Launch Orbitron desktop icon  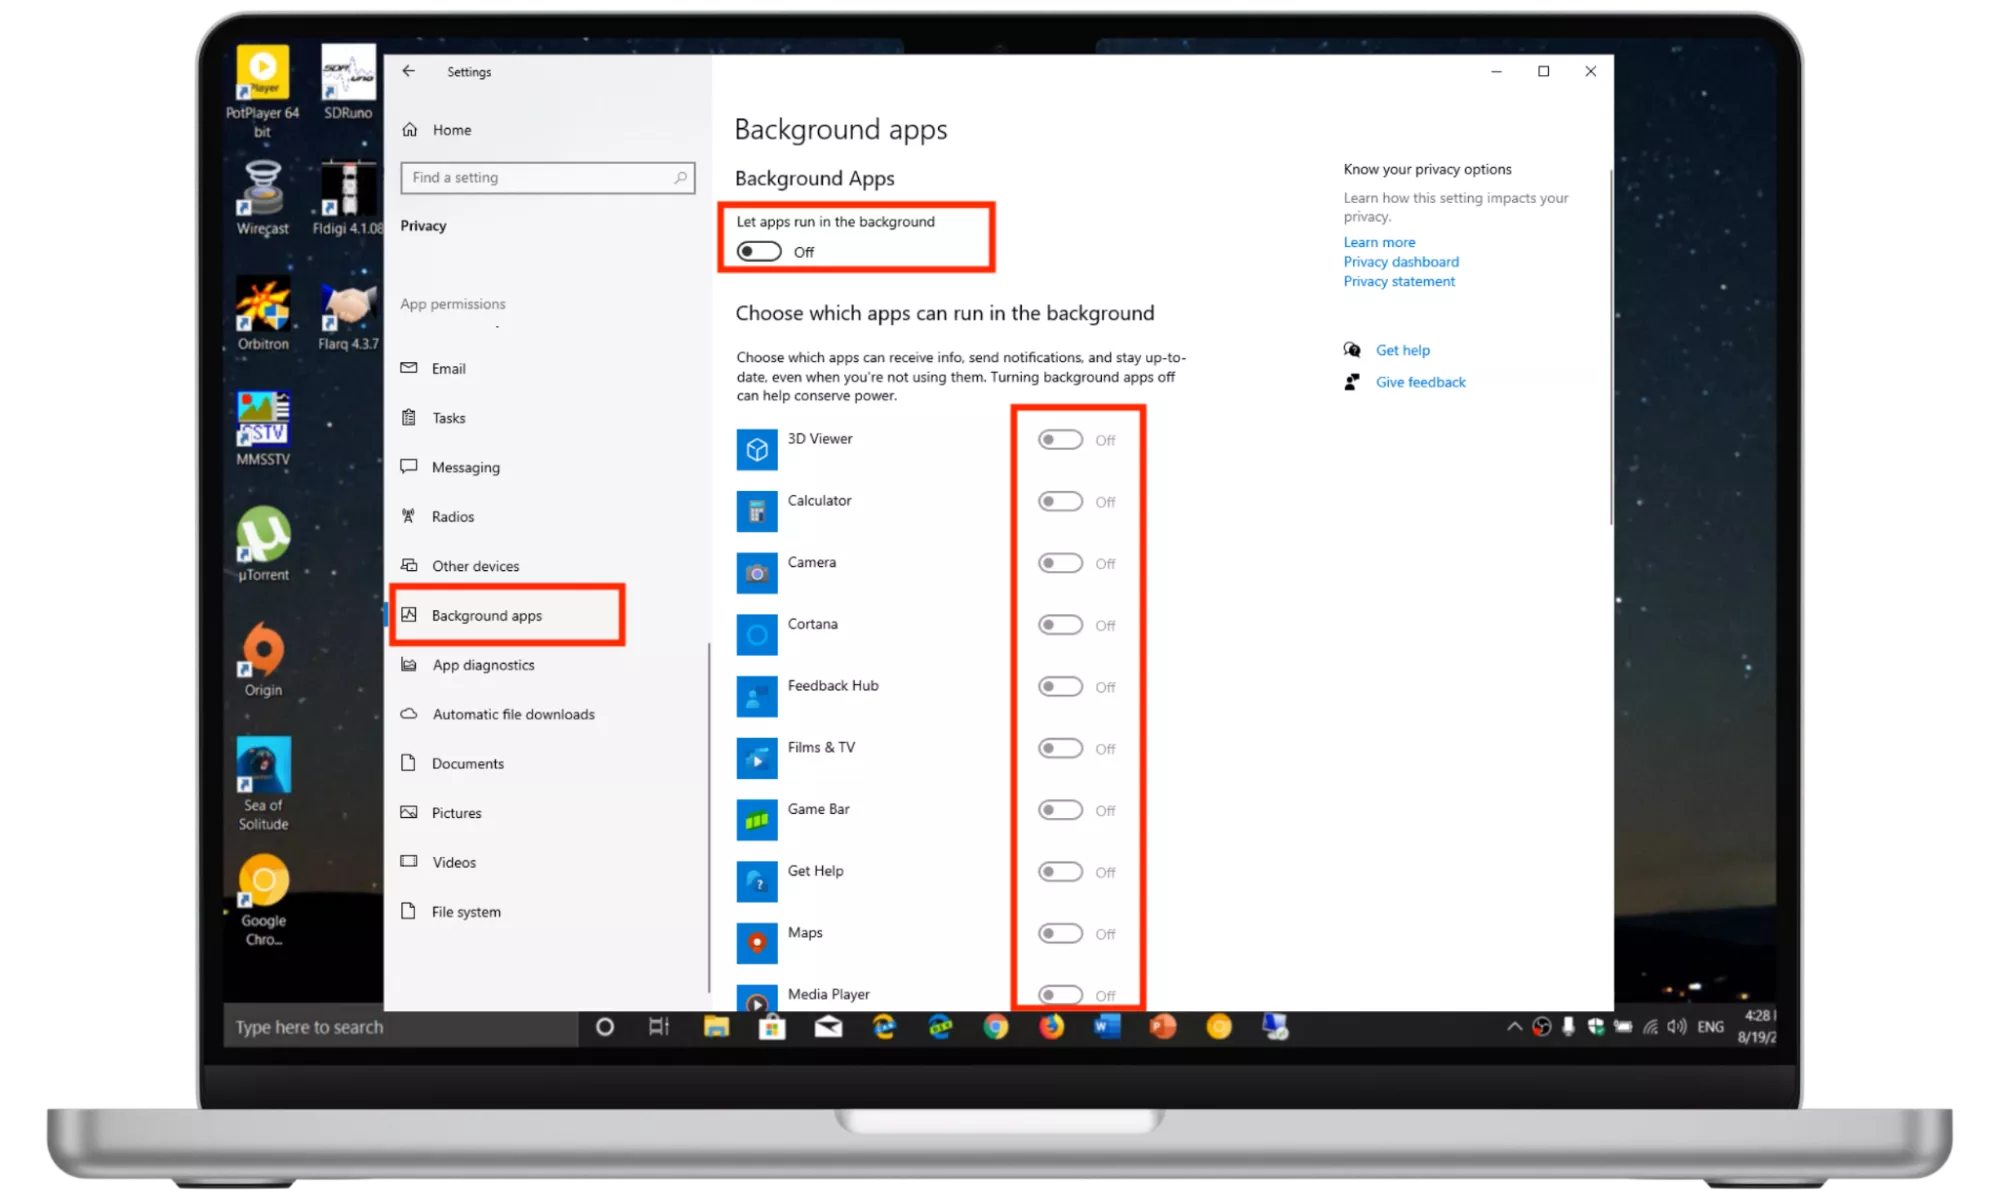(x=263, y=313)
